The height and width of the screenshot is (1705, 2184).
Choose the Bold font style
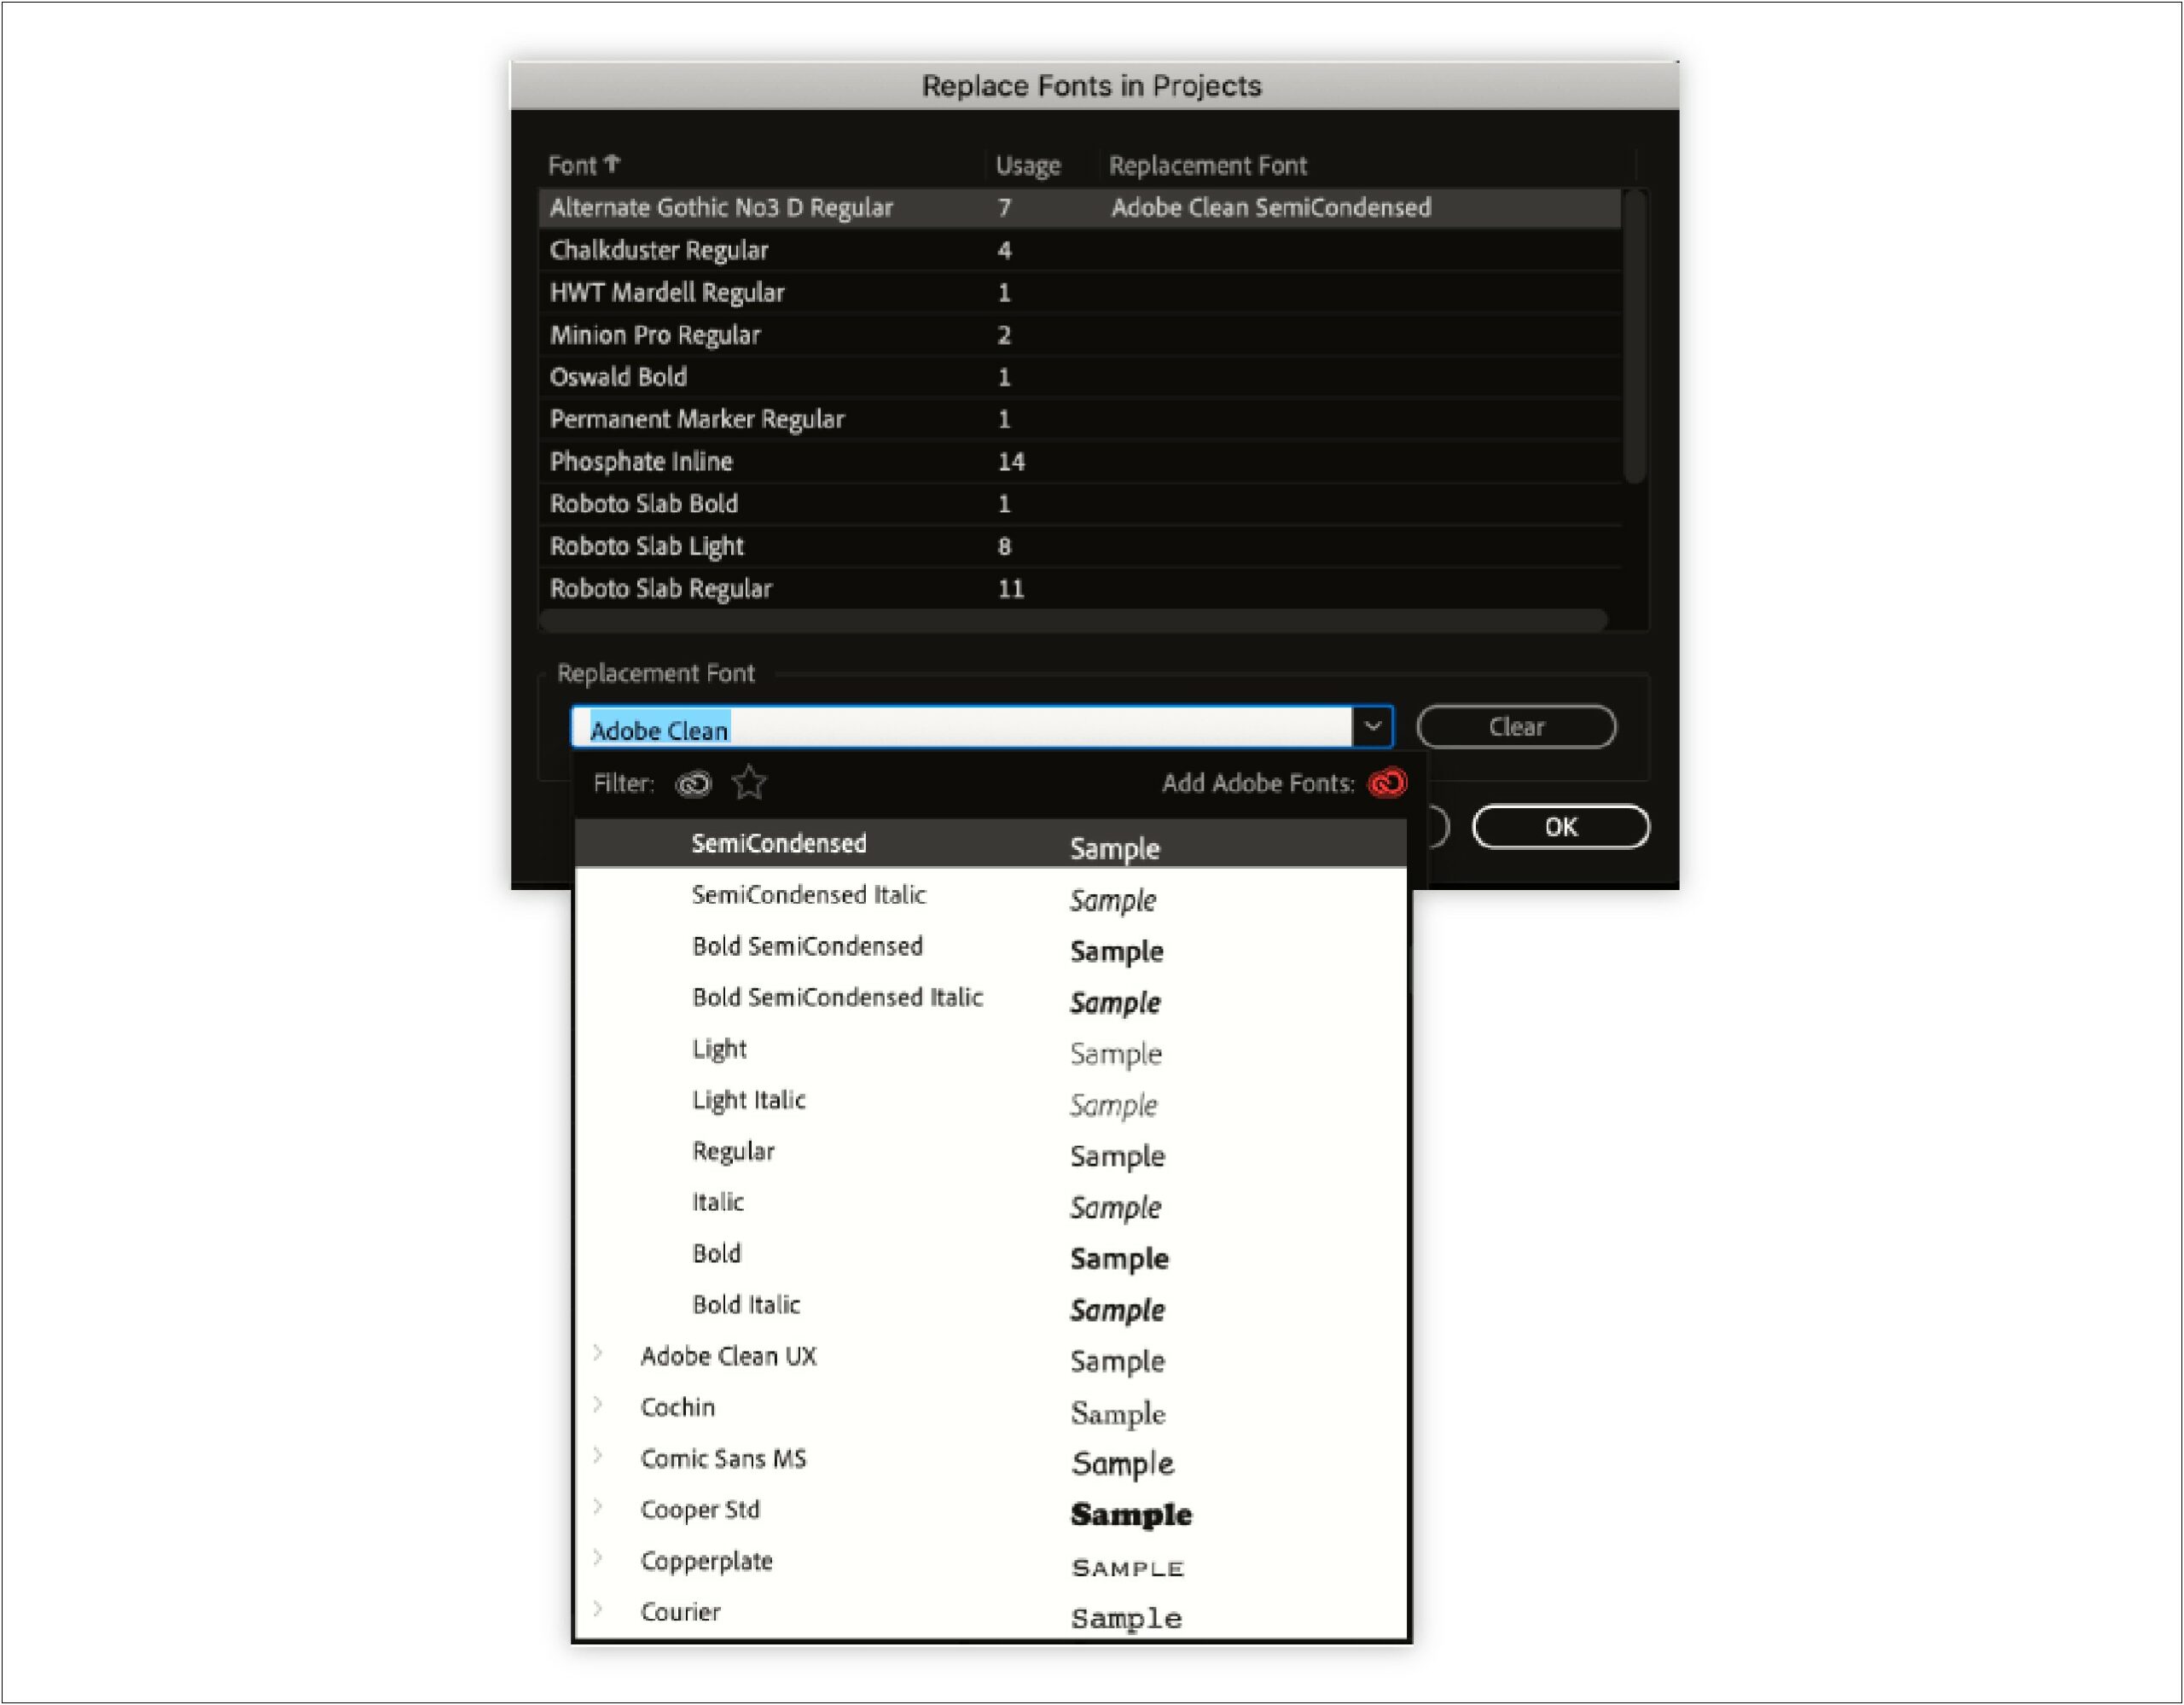coord(991,1254)
